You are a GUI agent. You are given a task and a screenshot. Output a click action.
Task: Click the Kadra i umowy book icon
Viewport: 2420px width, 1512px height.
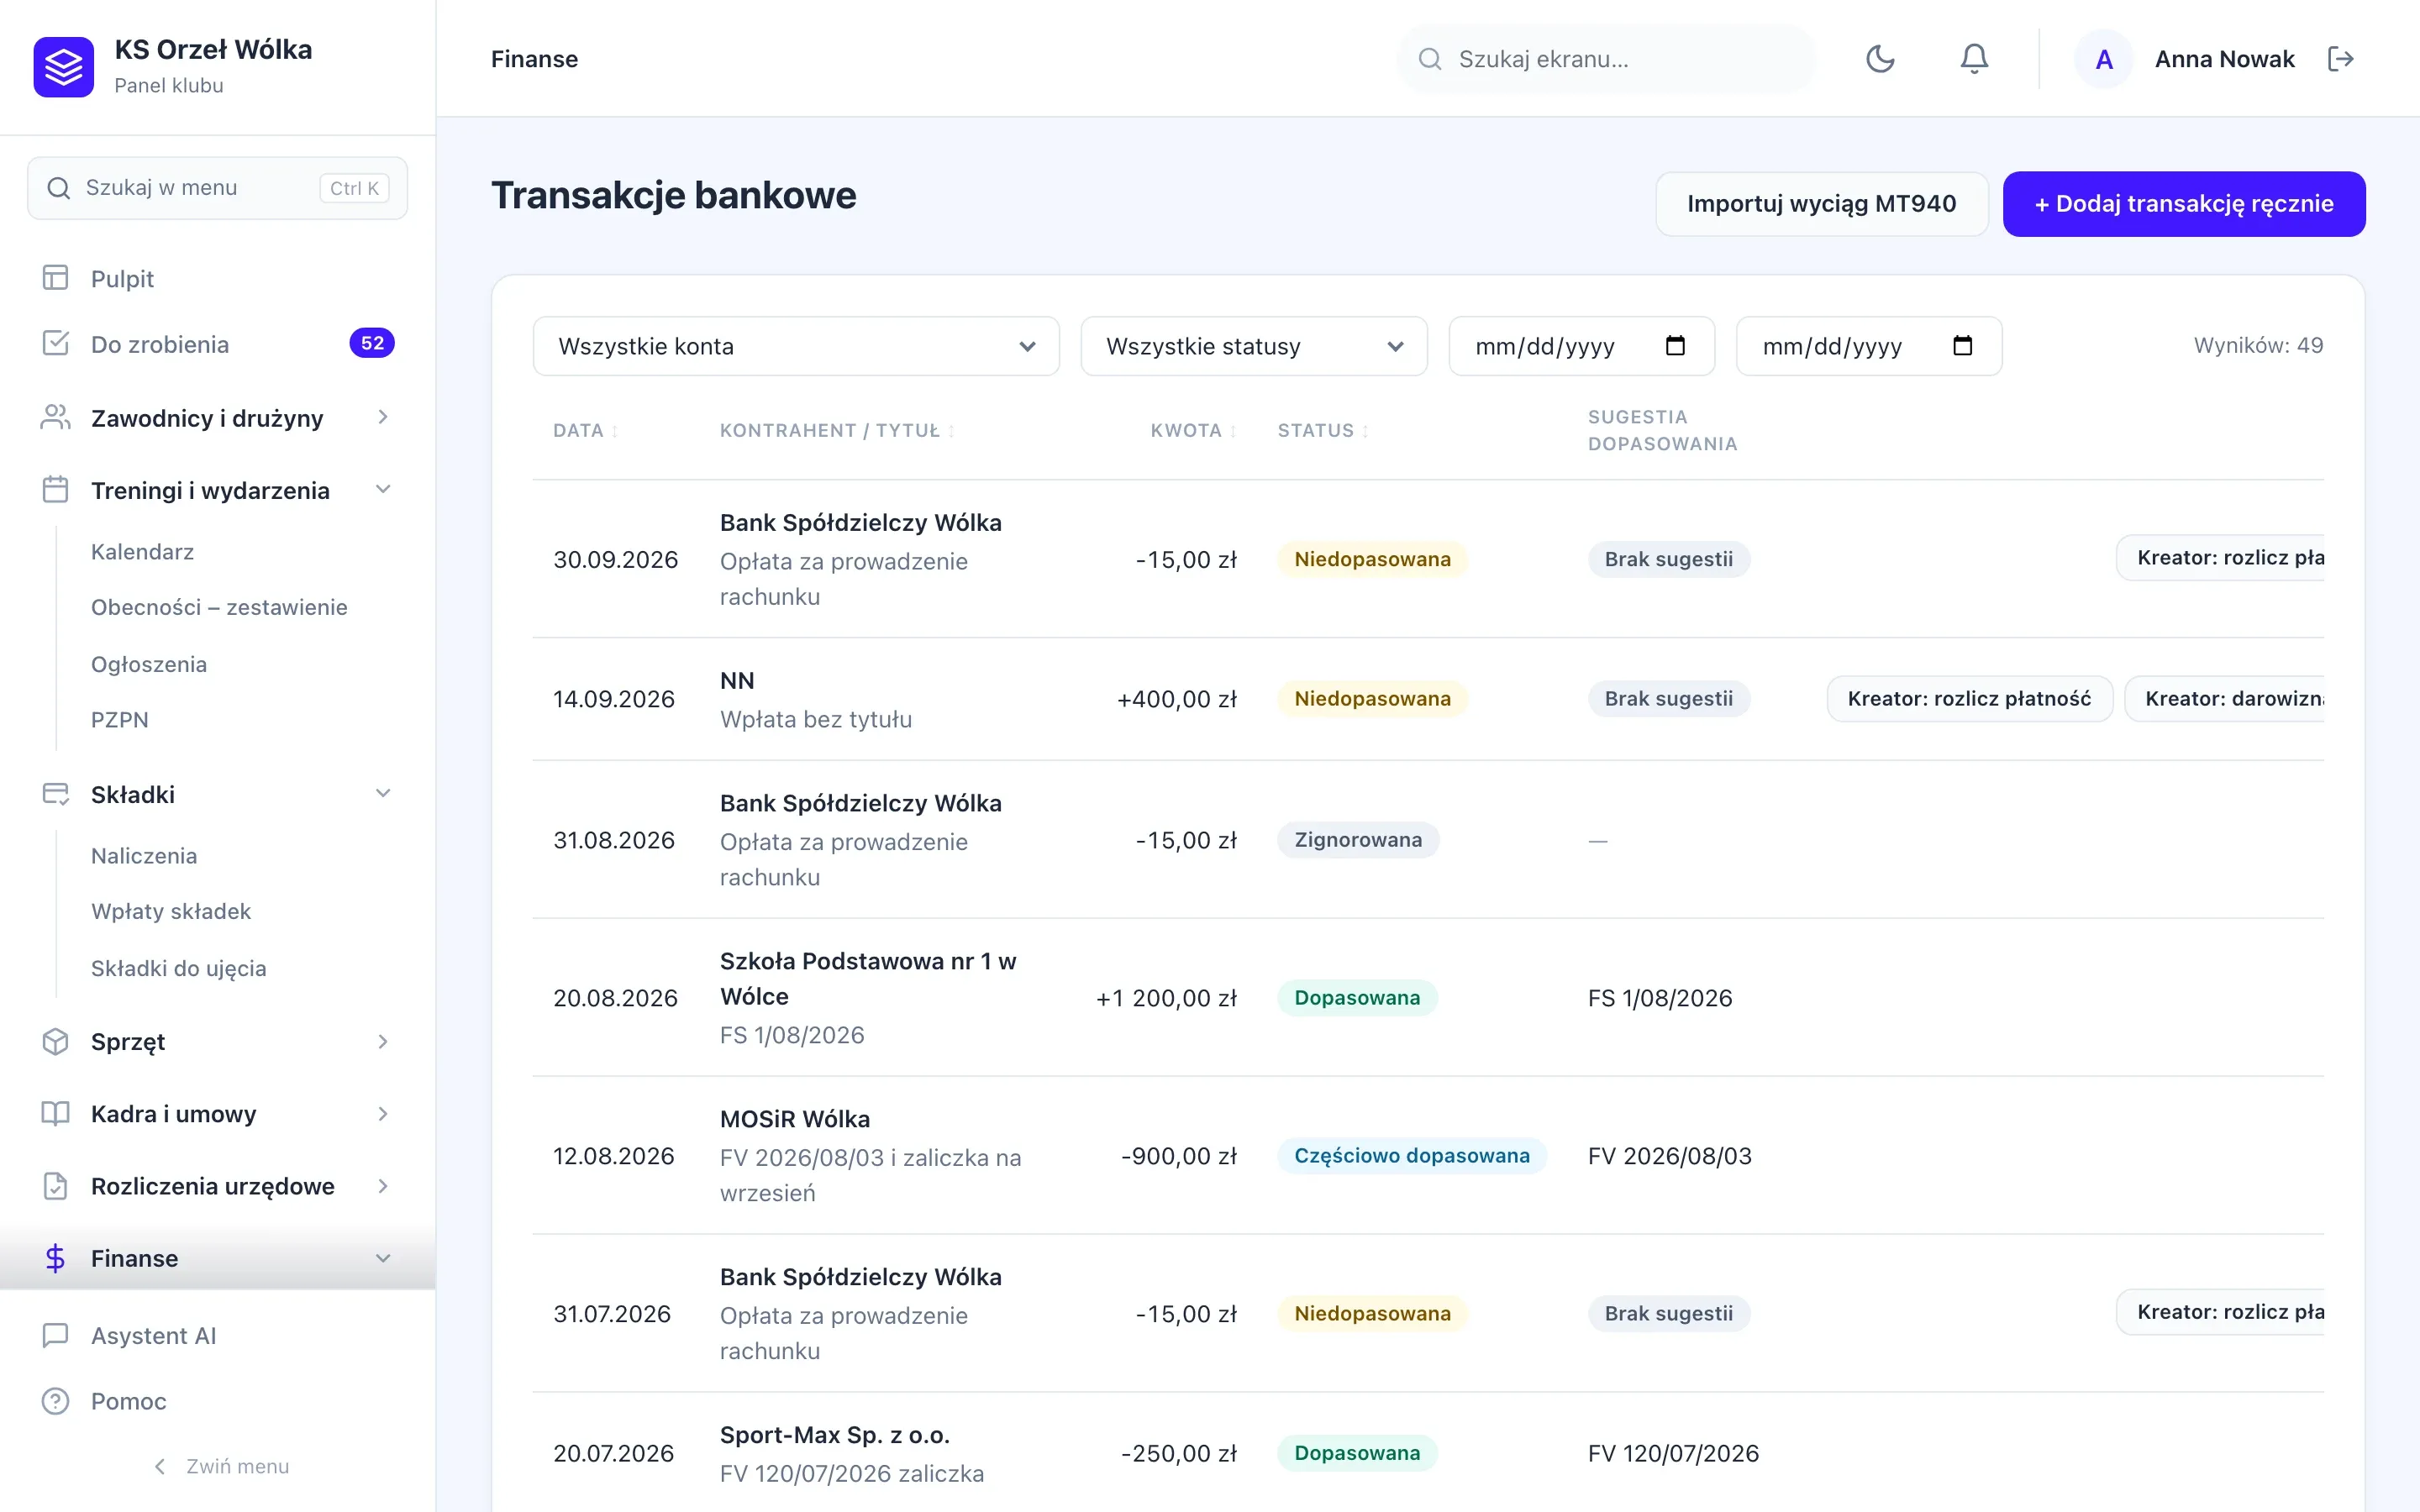coord(56,1113)
